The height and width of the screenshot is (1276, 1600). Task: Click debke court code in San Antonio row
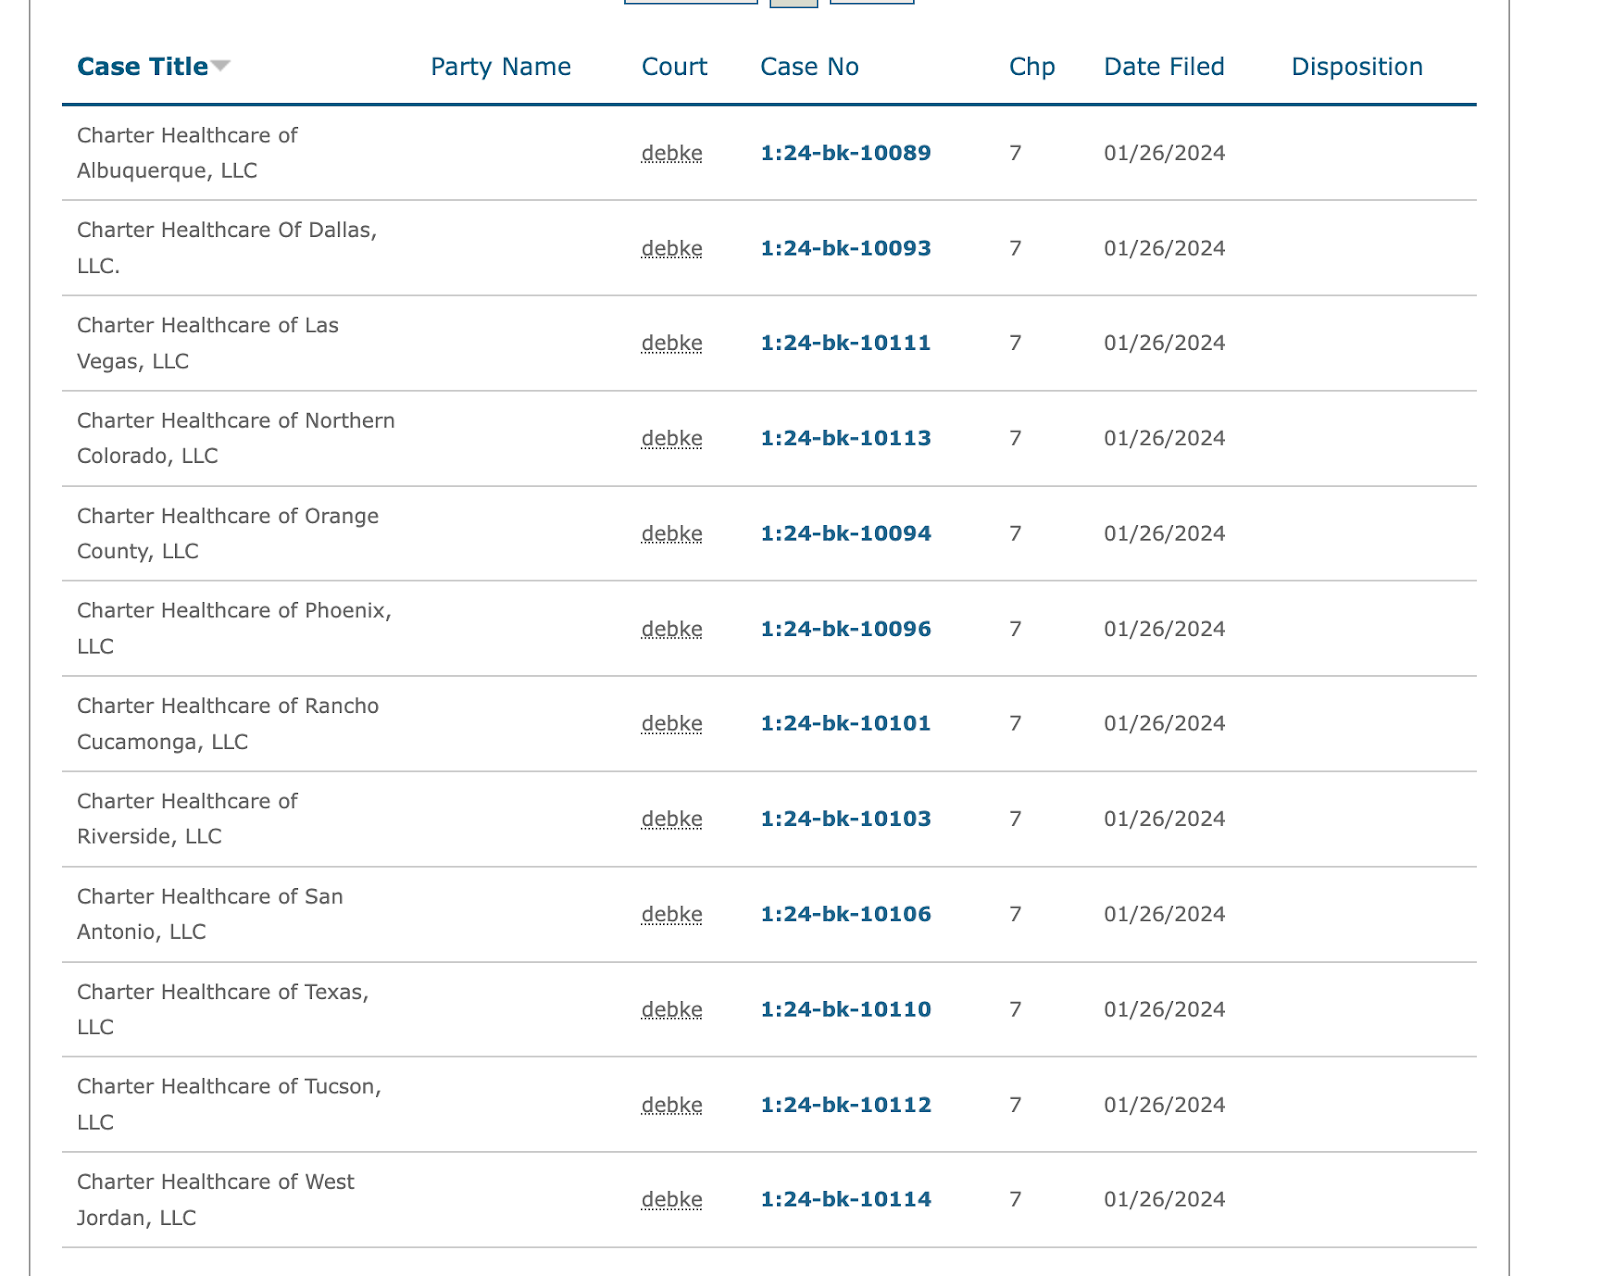point(672,914)
